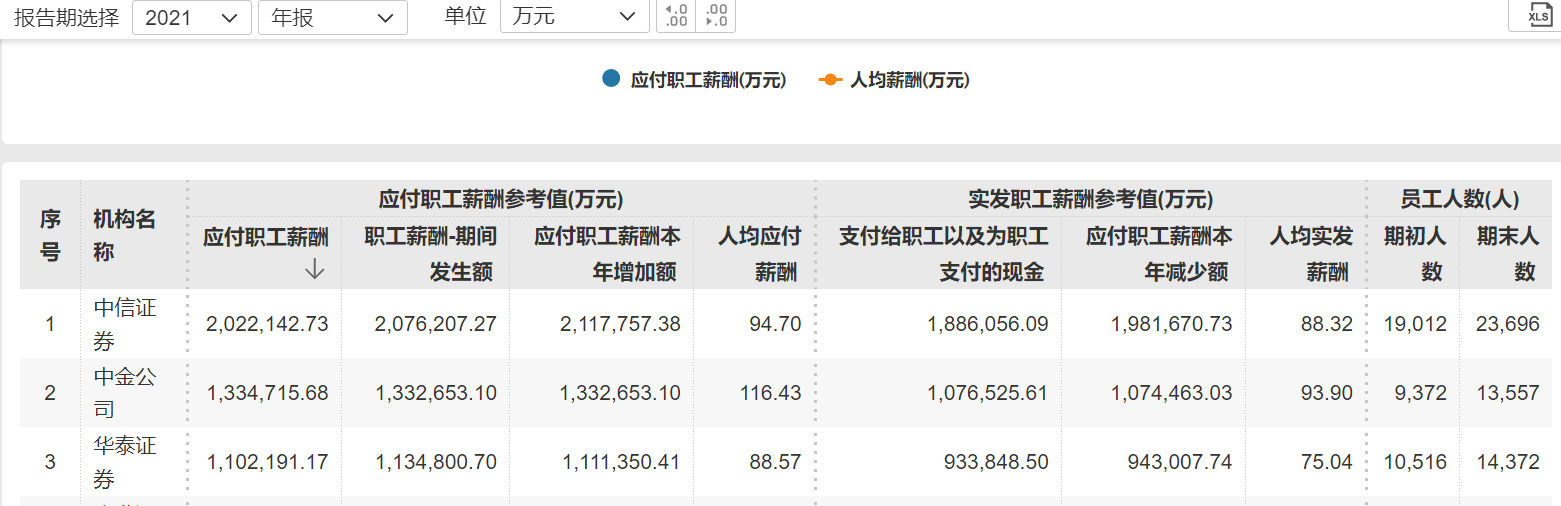Image resolution: width=1561 pixels, height=506 pixels.
Task: Click 中信证券 人均应付薪酬 value 94.70
Action: point(775,324)
